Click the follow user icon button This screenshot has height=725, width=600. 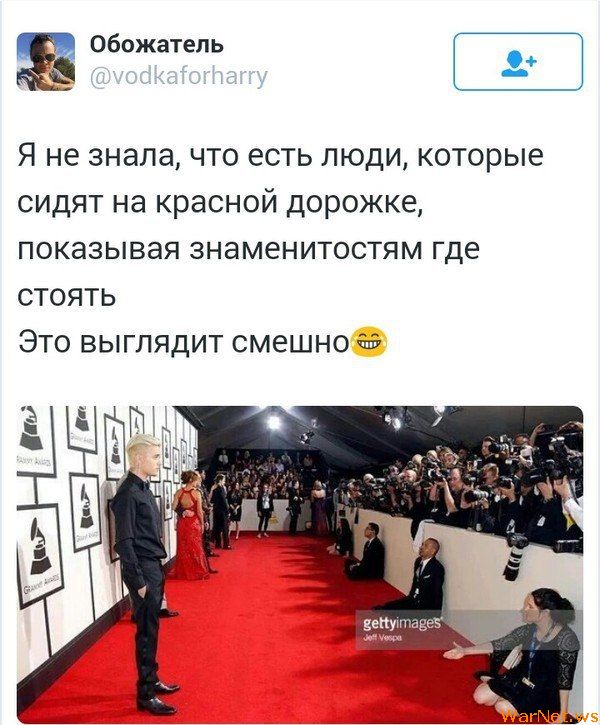518,61
